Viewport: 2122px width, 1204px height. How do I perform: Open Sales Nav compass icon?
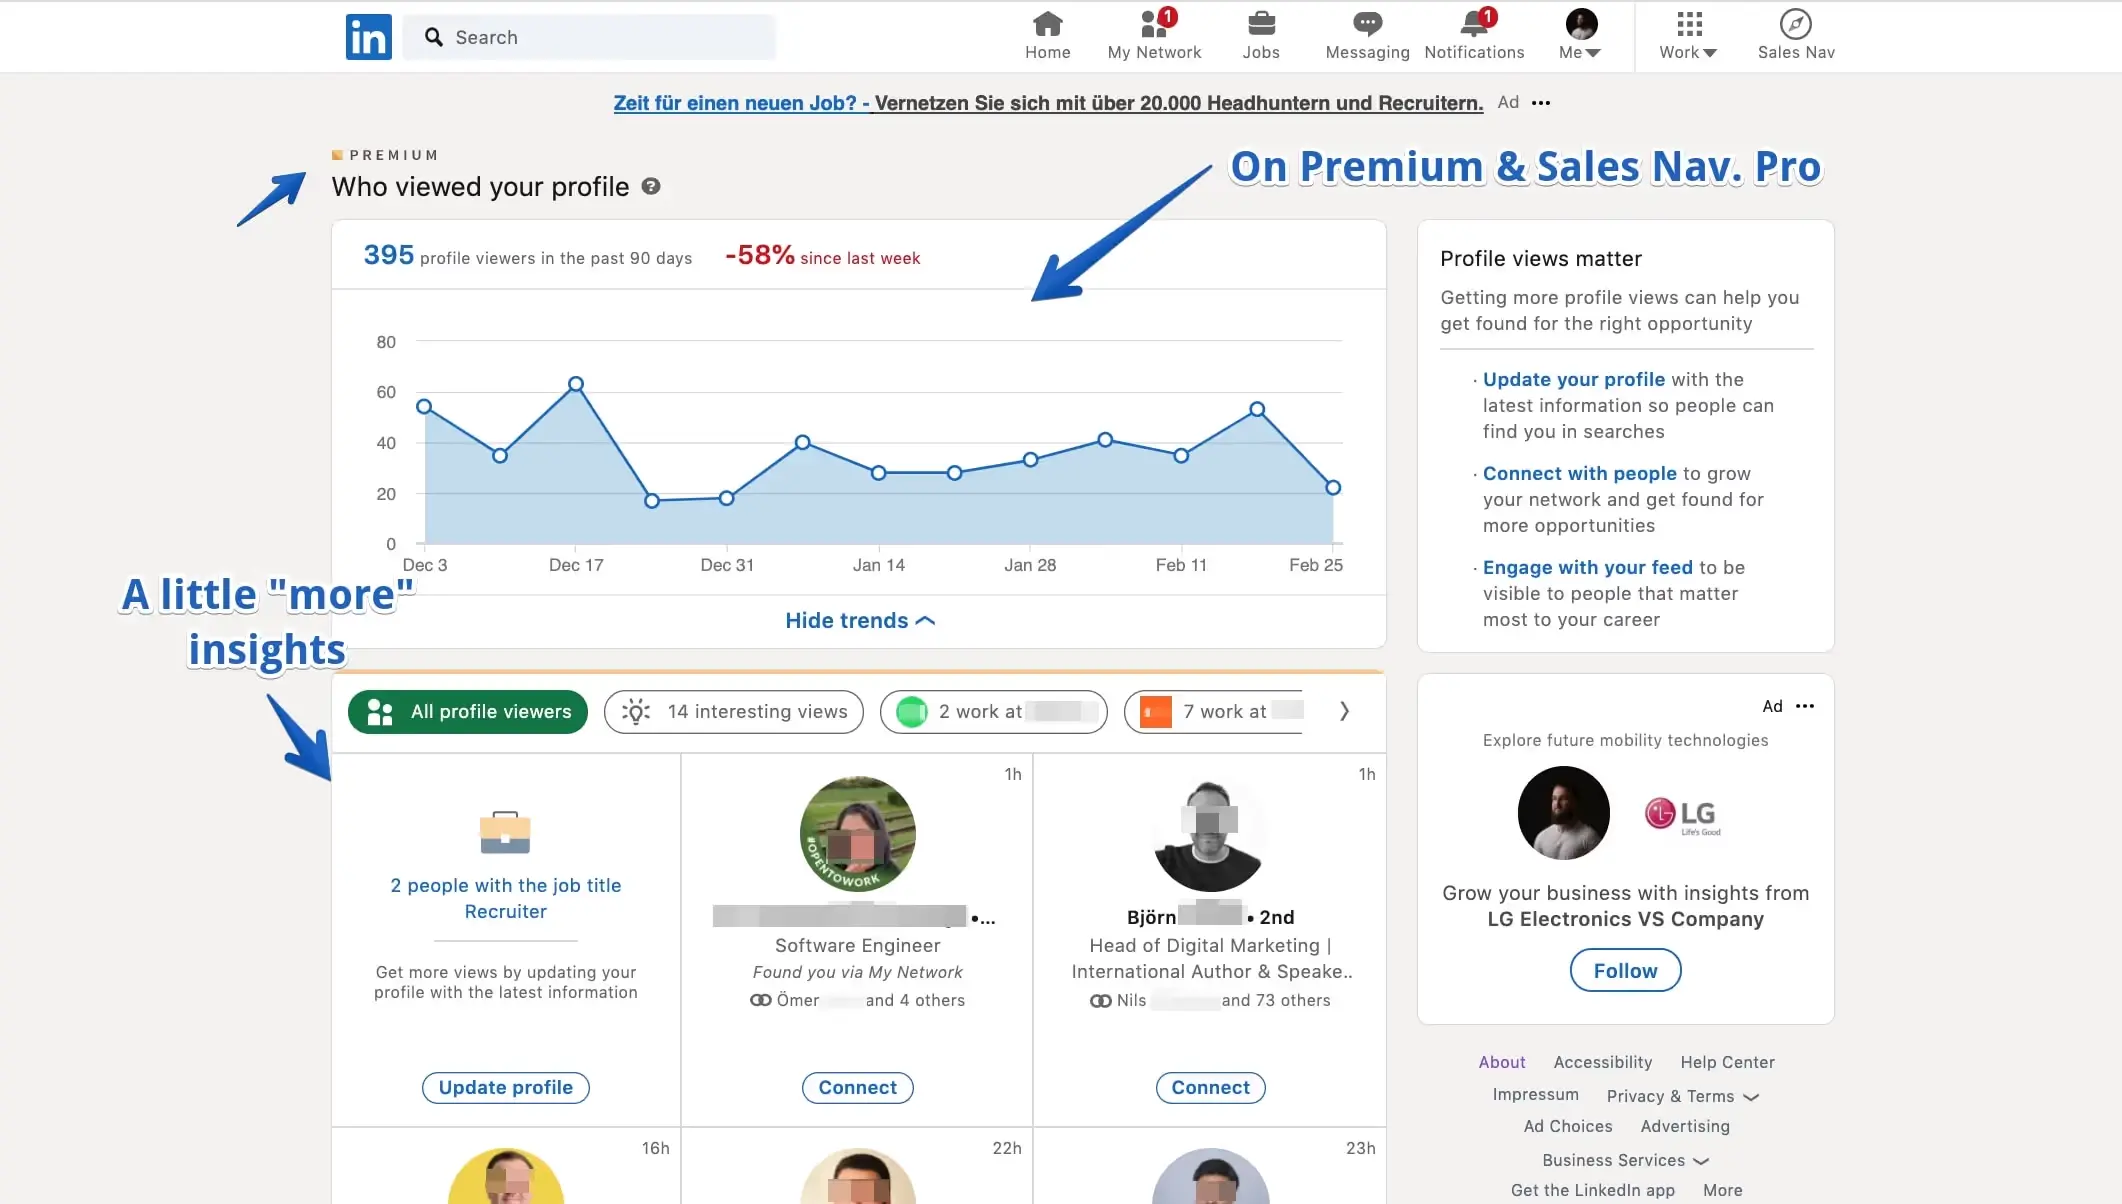tap(1795, 22)
